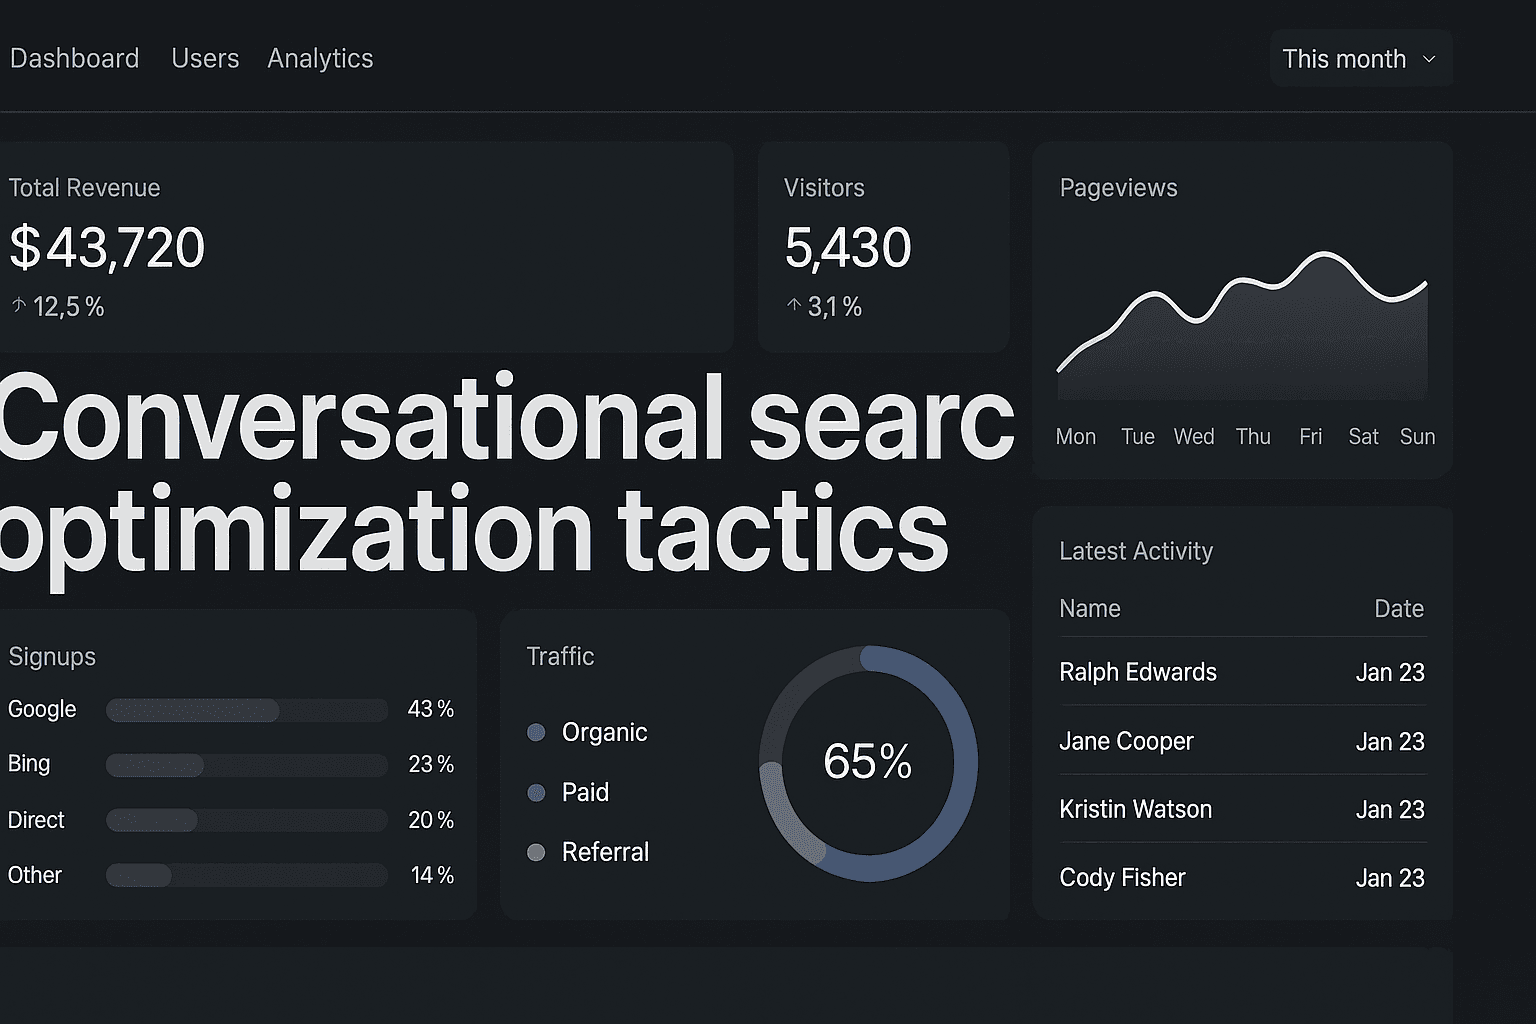This screenshot has width=1536, height=1024.
Task: Click the Paid legend indicator
Action: [536, 792]
